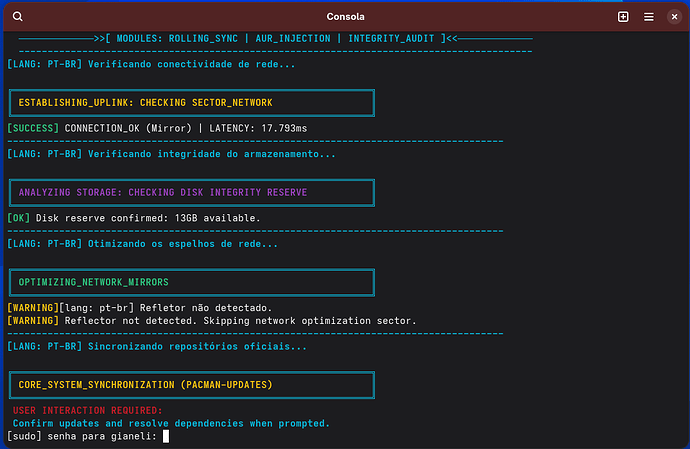Click the USER INTERACTION REQUIRED red text
This screenshot has height=449, width=690.
pos(88,411)
